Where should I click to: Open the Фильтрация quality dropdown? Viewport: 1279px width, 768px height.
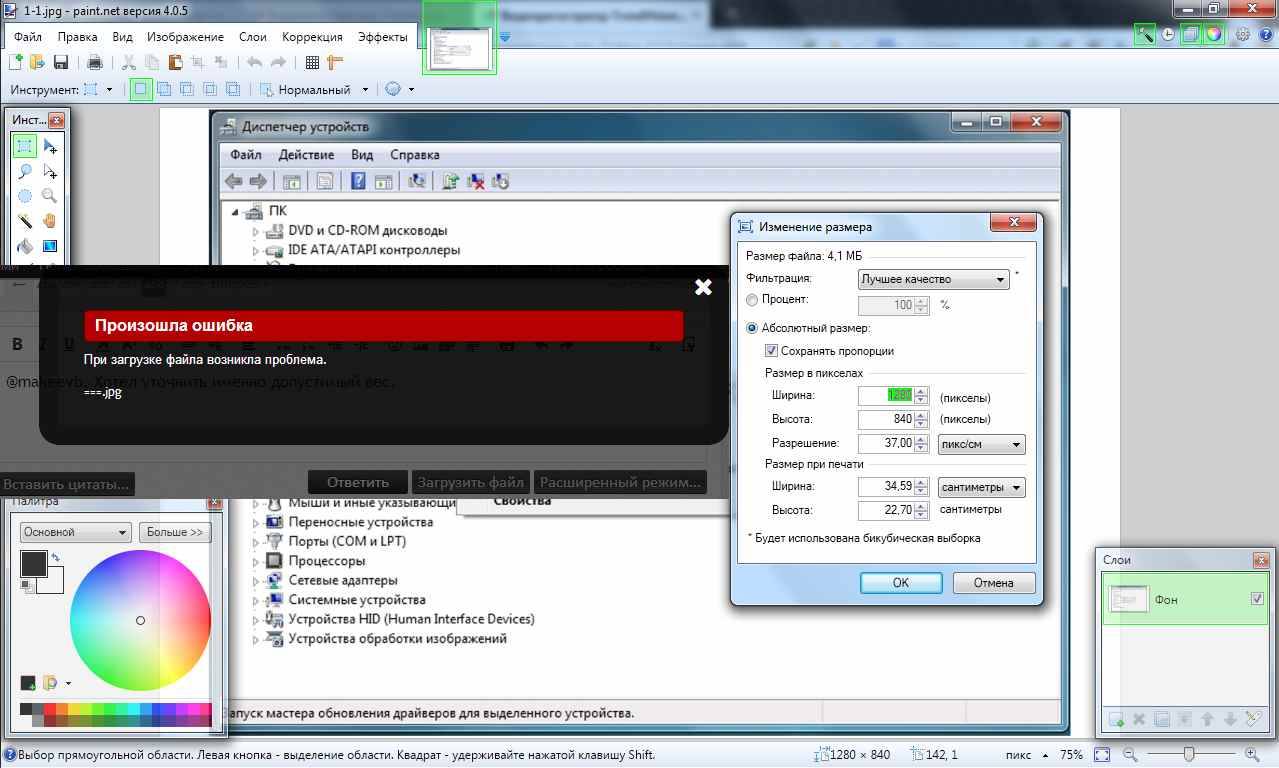[x=933, y=280]
